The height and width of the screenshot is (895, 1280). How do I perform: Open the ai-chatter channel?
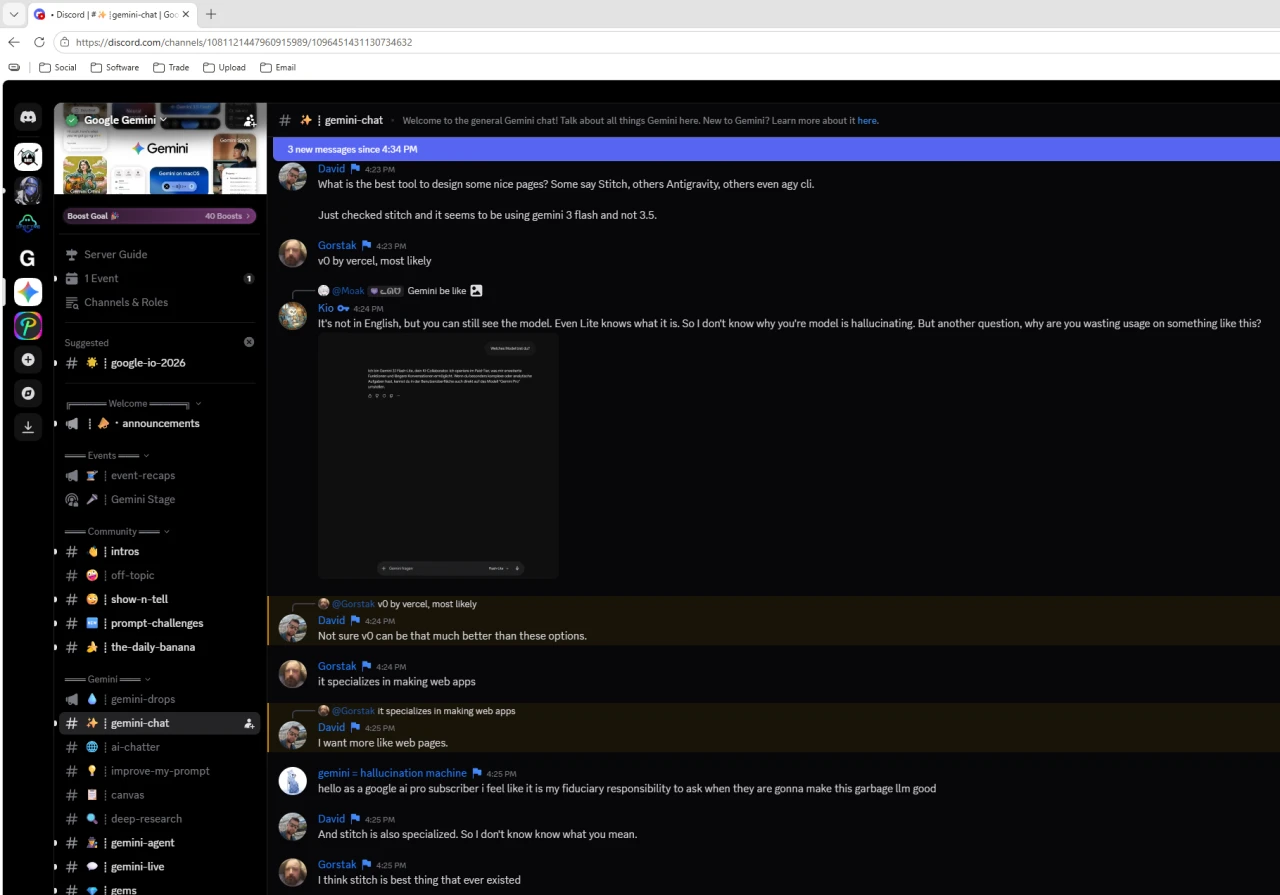[160, 747]
